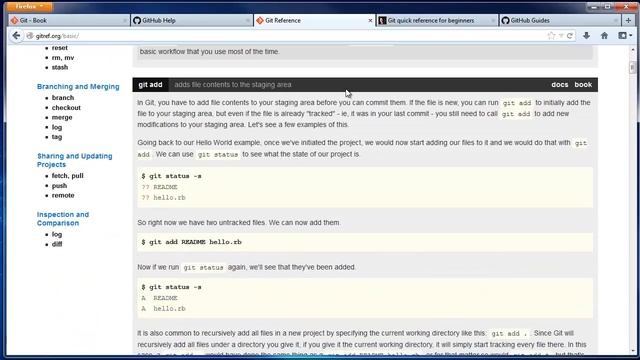Open the Firefox application menu

pos(29,7)
